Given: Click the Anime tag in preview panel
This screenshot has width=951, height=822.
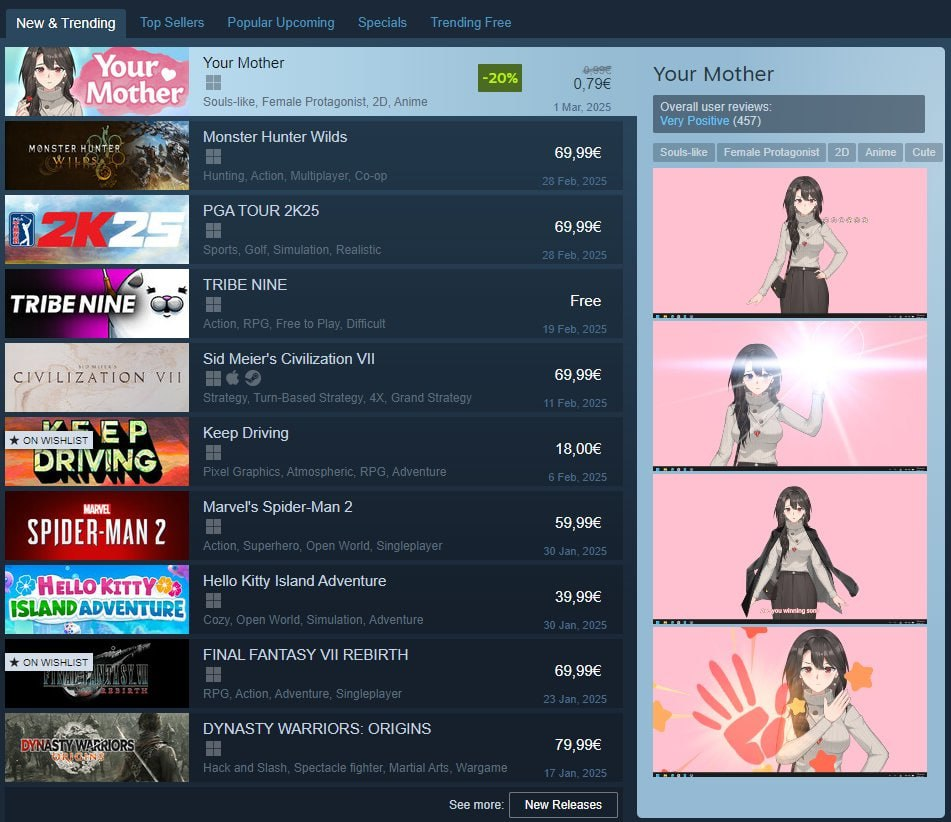Looking at the screenshot, I should [880, 152].
